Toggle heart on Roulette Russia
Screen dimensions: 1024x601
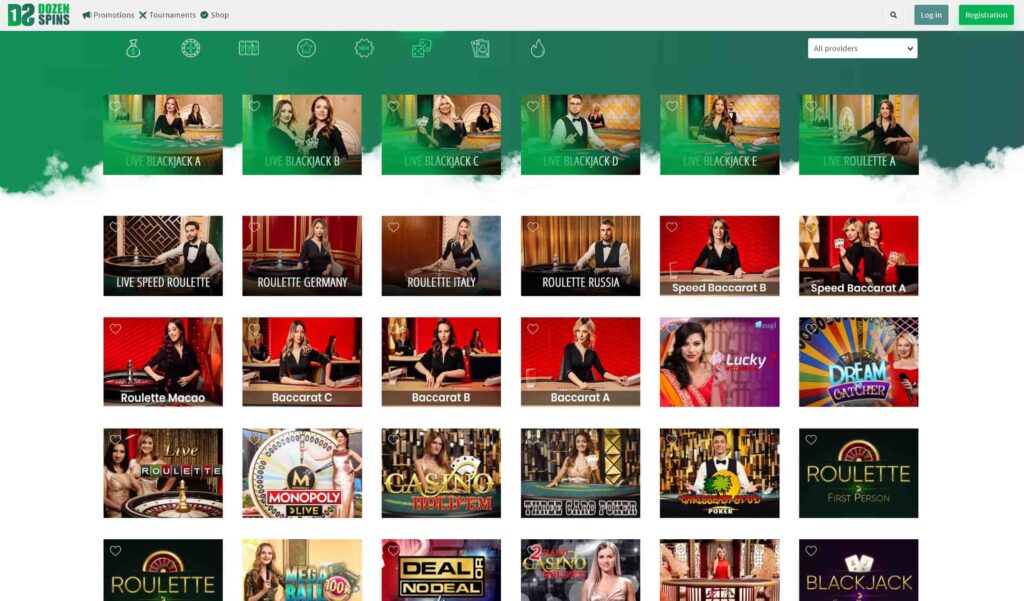(x=533, y=227)
